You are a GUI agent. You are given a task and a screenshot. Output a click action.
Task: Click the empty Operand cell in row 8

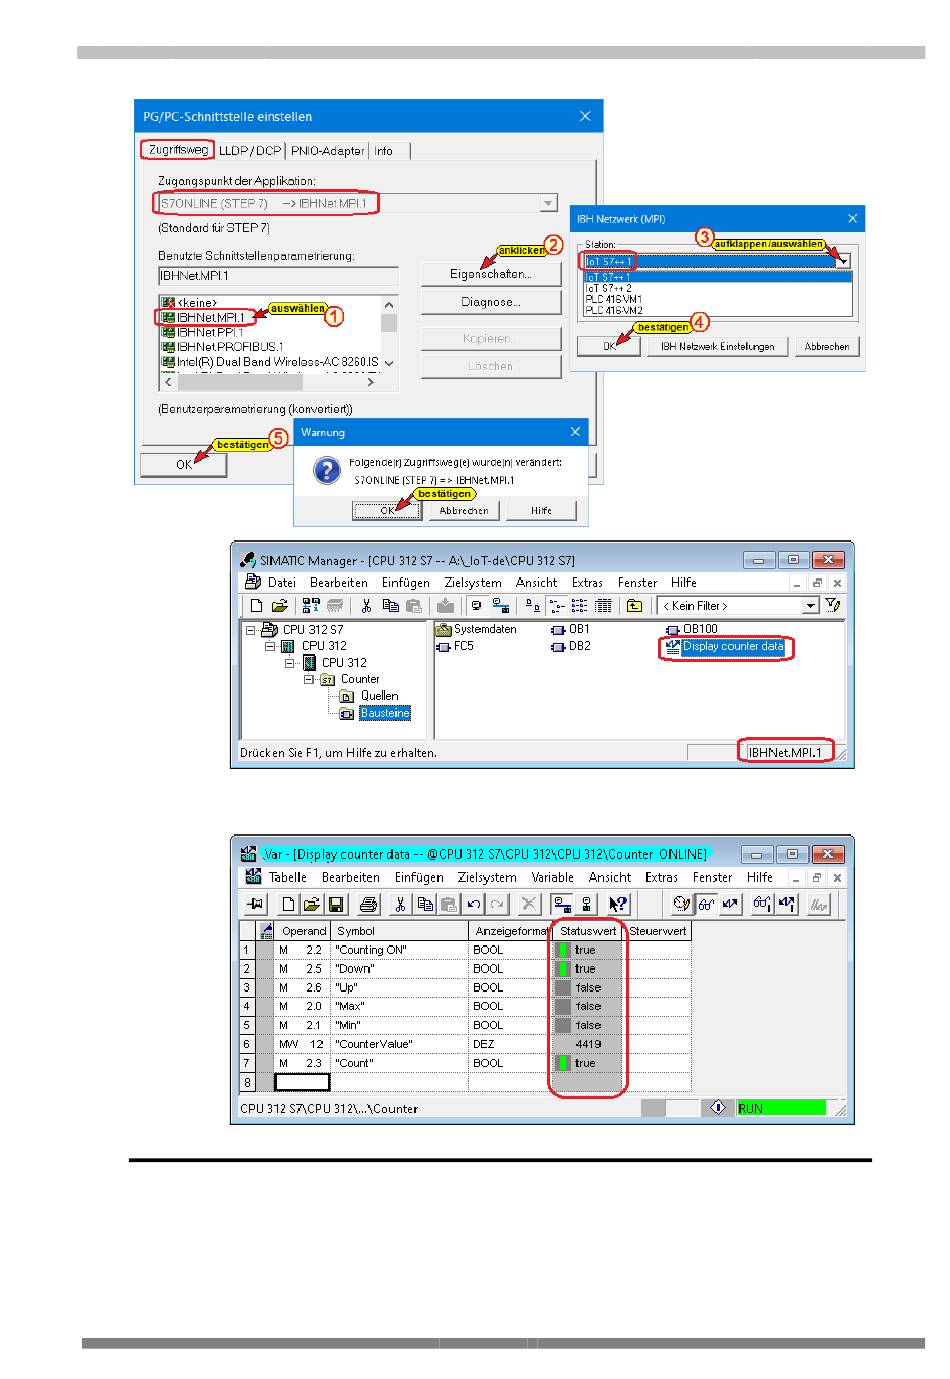(302, 1082)
